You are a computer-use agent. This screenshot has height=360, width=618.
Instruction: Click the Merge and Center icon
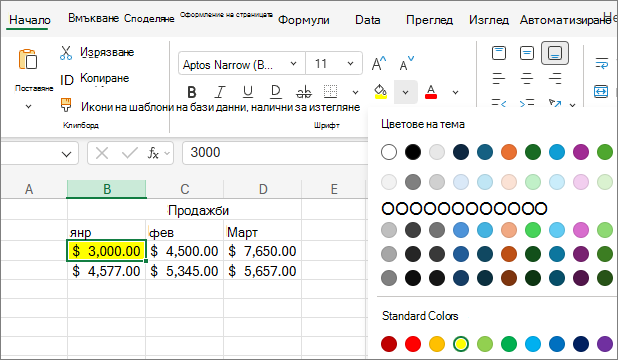[x=601, y=91]
